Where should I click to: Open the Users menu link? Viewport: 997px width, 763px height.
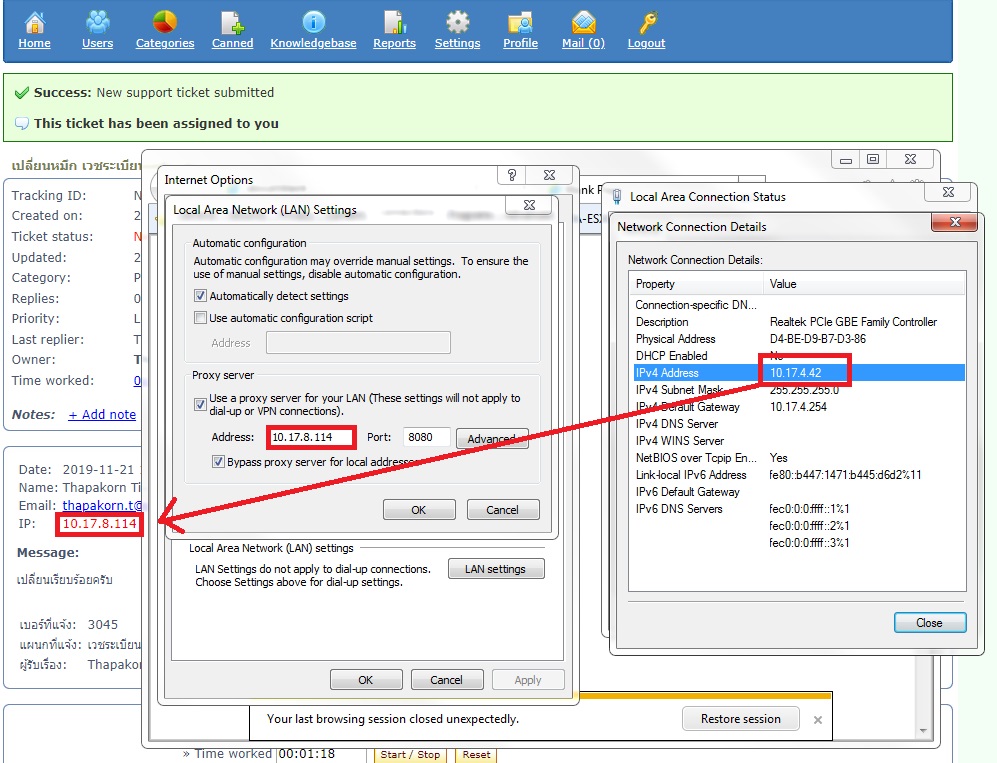pos(97,43)
